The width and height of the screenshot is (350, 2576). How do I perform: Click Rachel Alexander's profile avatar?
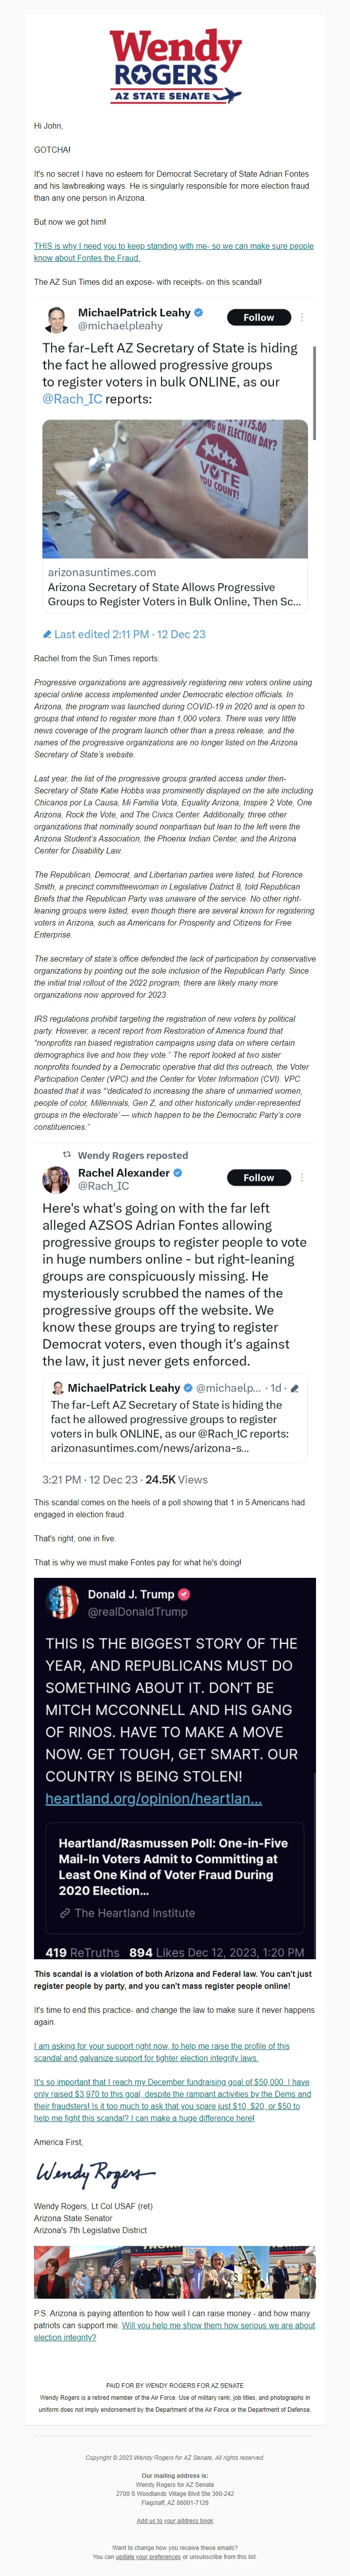point(56,1179)
